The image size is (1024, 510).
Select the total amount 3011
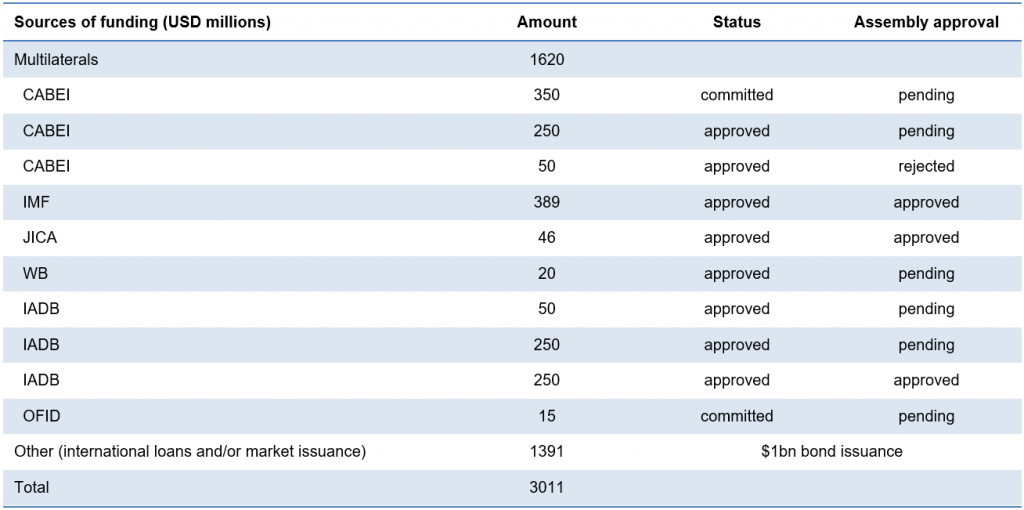[547, 487]
